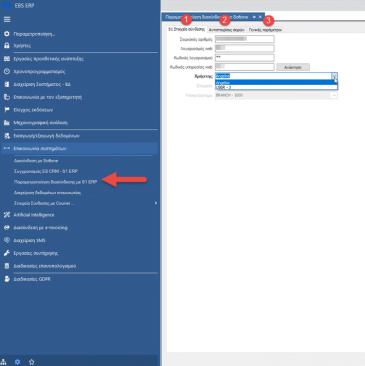The image size is (365, 366).
Task: Choose Angelos in the Χρήστης dropdown list
Action: point(276,82)
